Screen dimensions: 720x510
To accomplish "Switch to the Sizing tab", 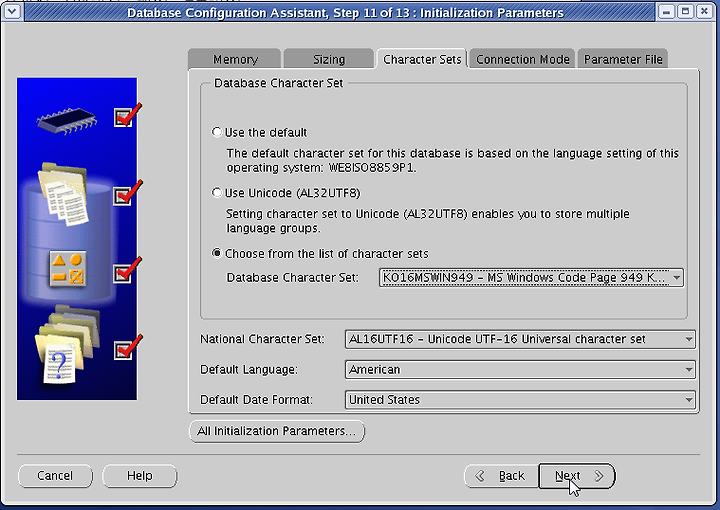I will point(329,59).
